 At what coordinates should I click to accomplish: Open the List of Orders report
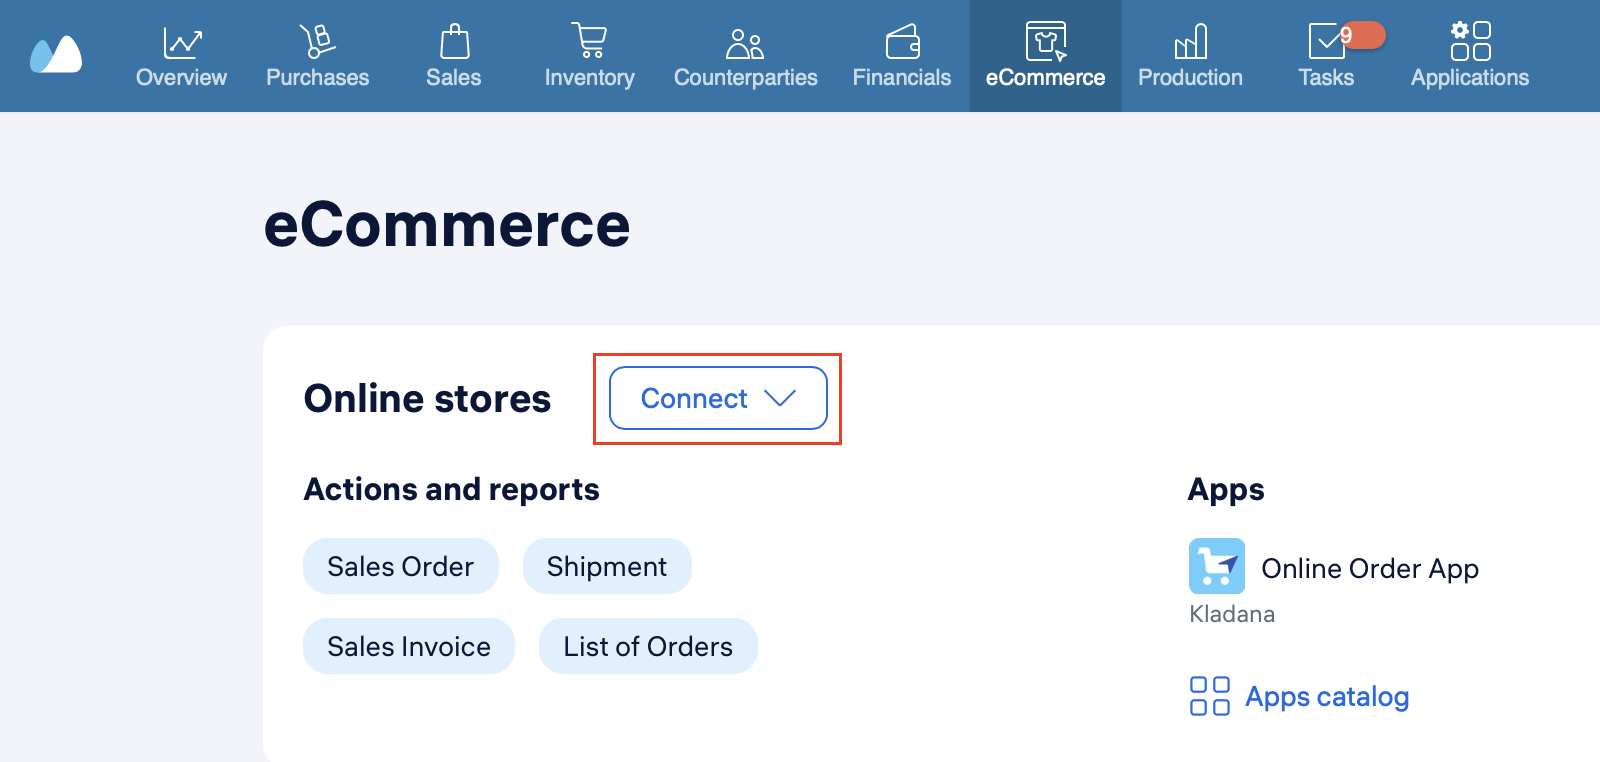click(x=648, y=646)
